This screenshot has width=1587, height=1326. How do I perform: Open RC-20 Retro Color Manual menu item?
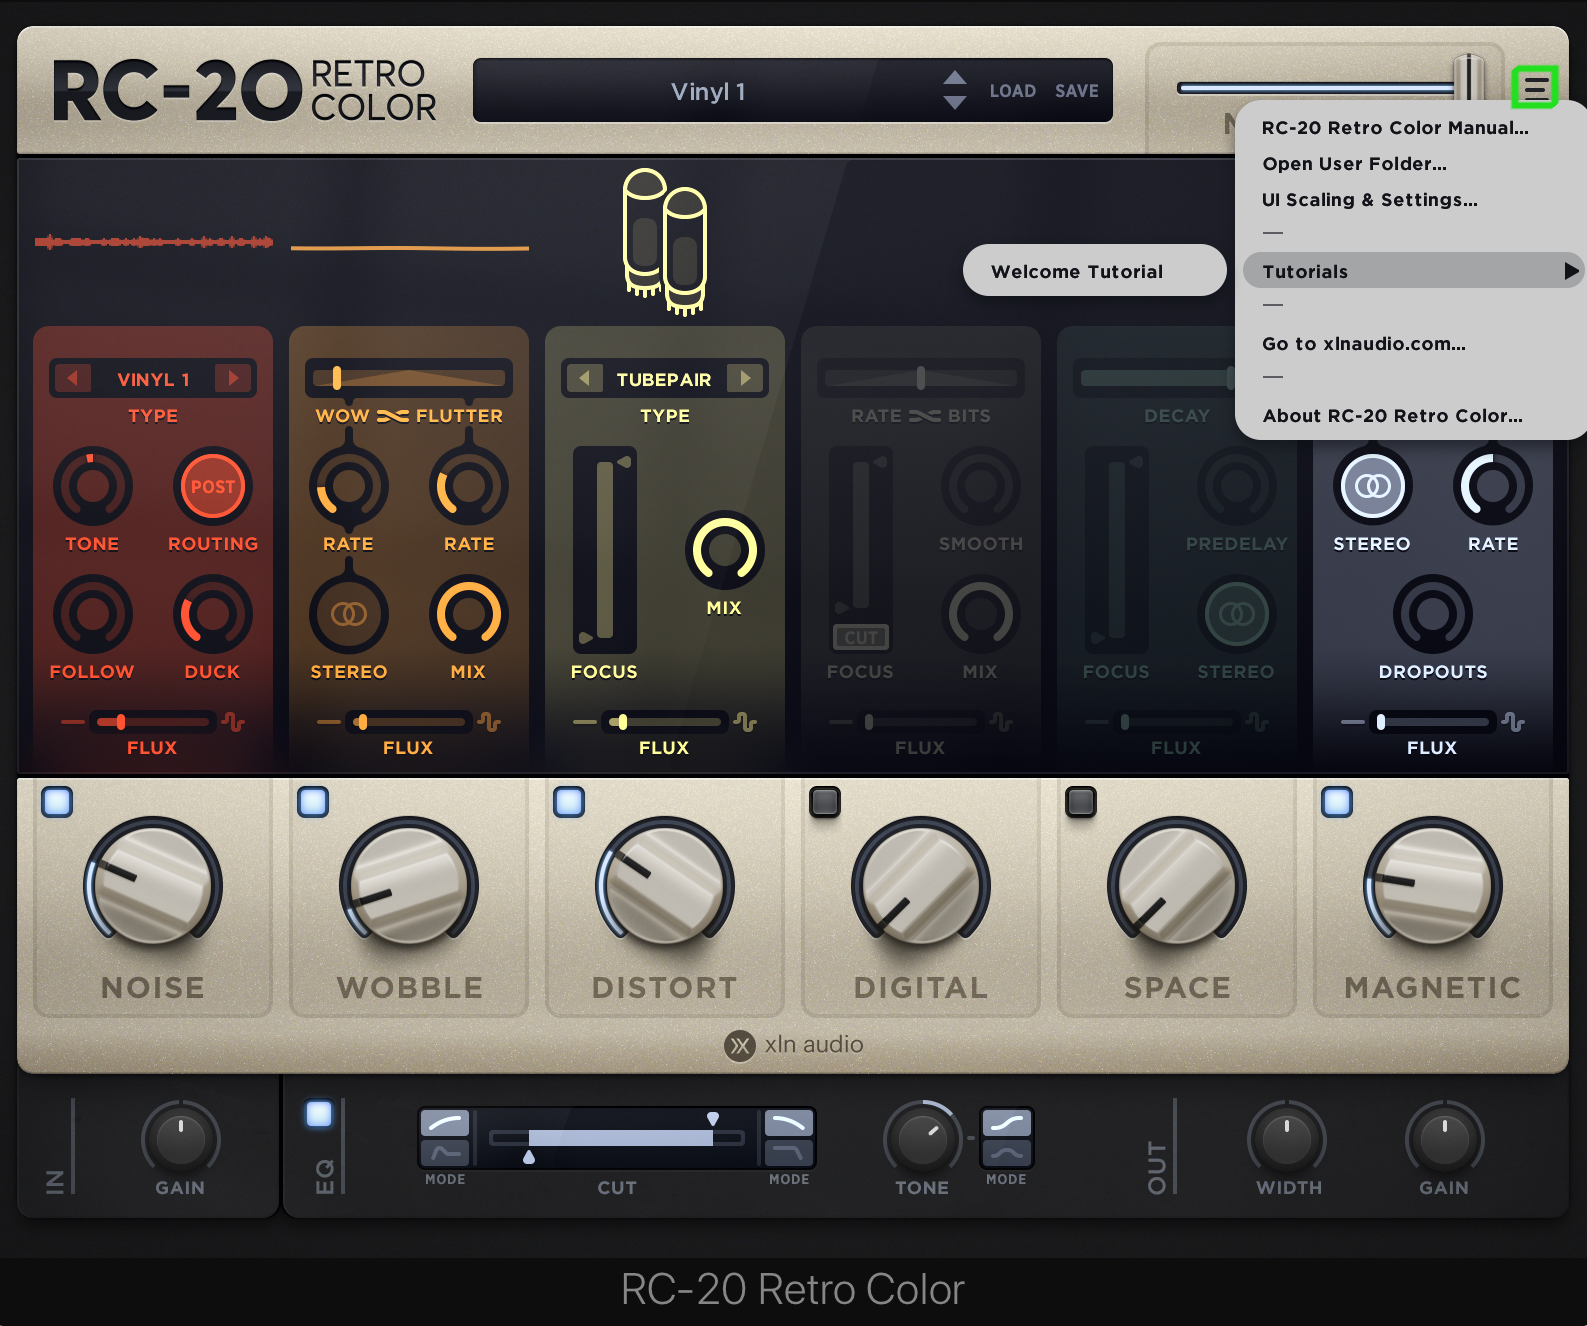pos(1395,128)
